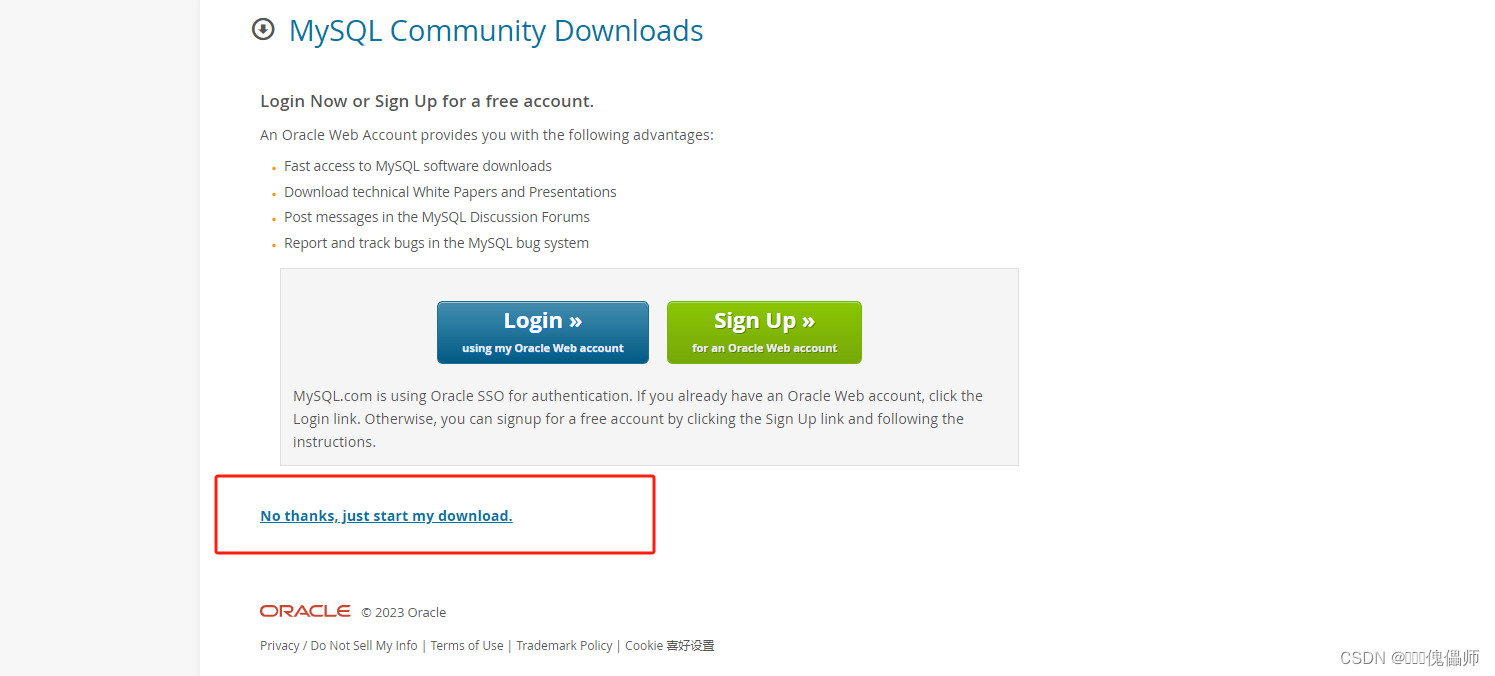Open the Terms of Use footer link
This screenshot has width=1495, height=676.
[467, 646]
